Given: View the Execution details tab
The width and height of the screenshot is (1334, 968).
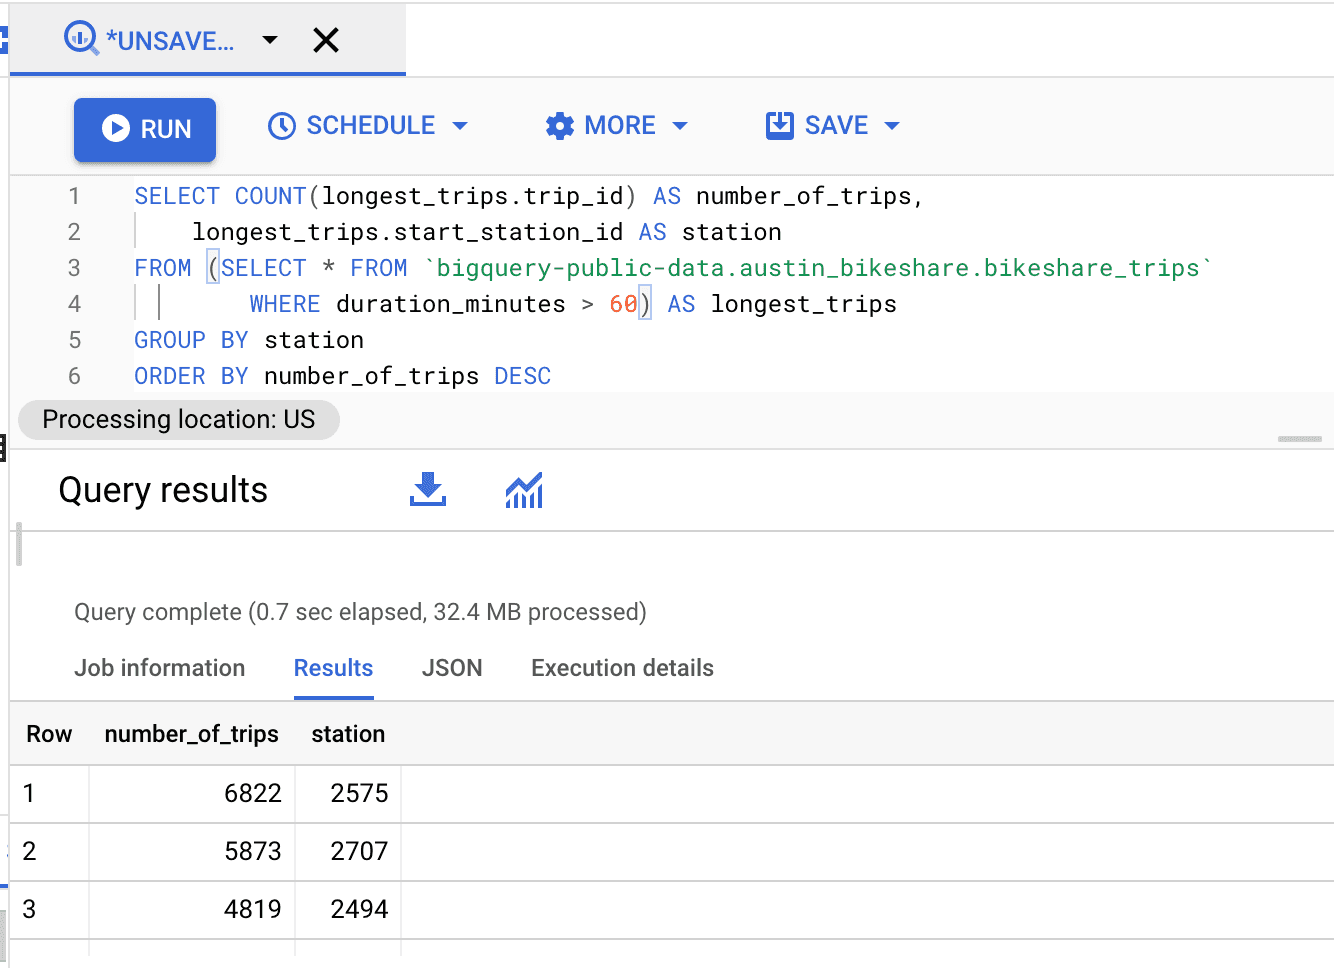Looking at the screenshot, I should pyautogui.click(x=622, y=668).
